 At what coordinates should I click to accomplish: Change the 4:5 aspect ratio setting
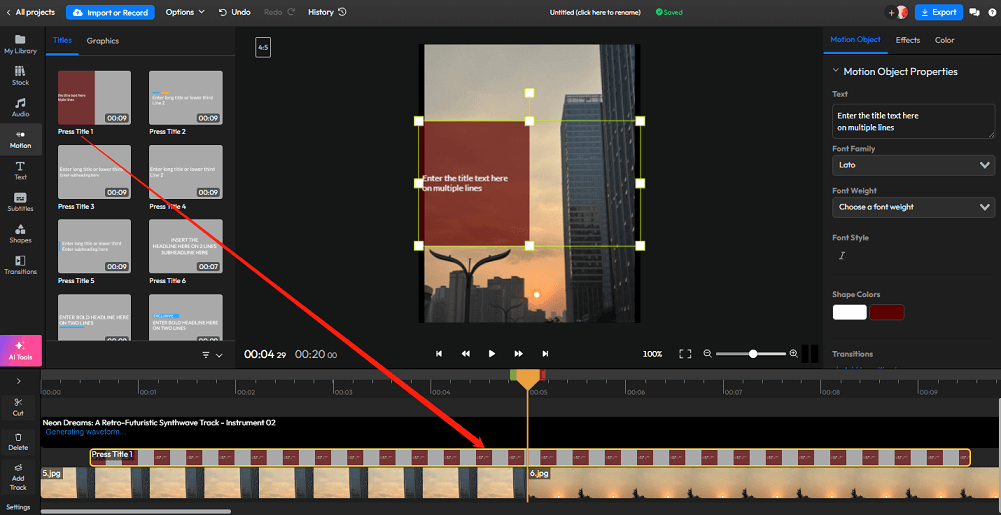[263, 47]
